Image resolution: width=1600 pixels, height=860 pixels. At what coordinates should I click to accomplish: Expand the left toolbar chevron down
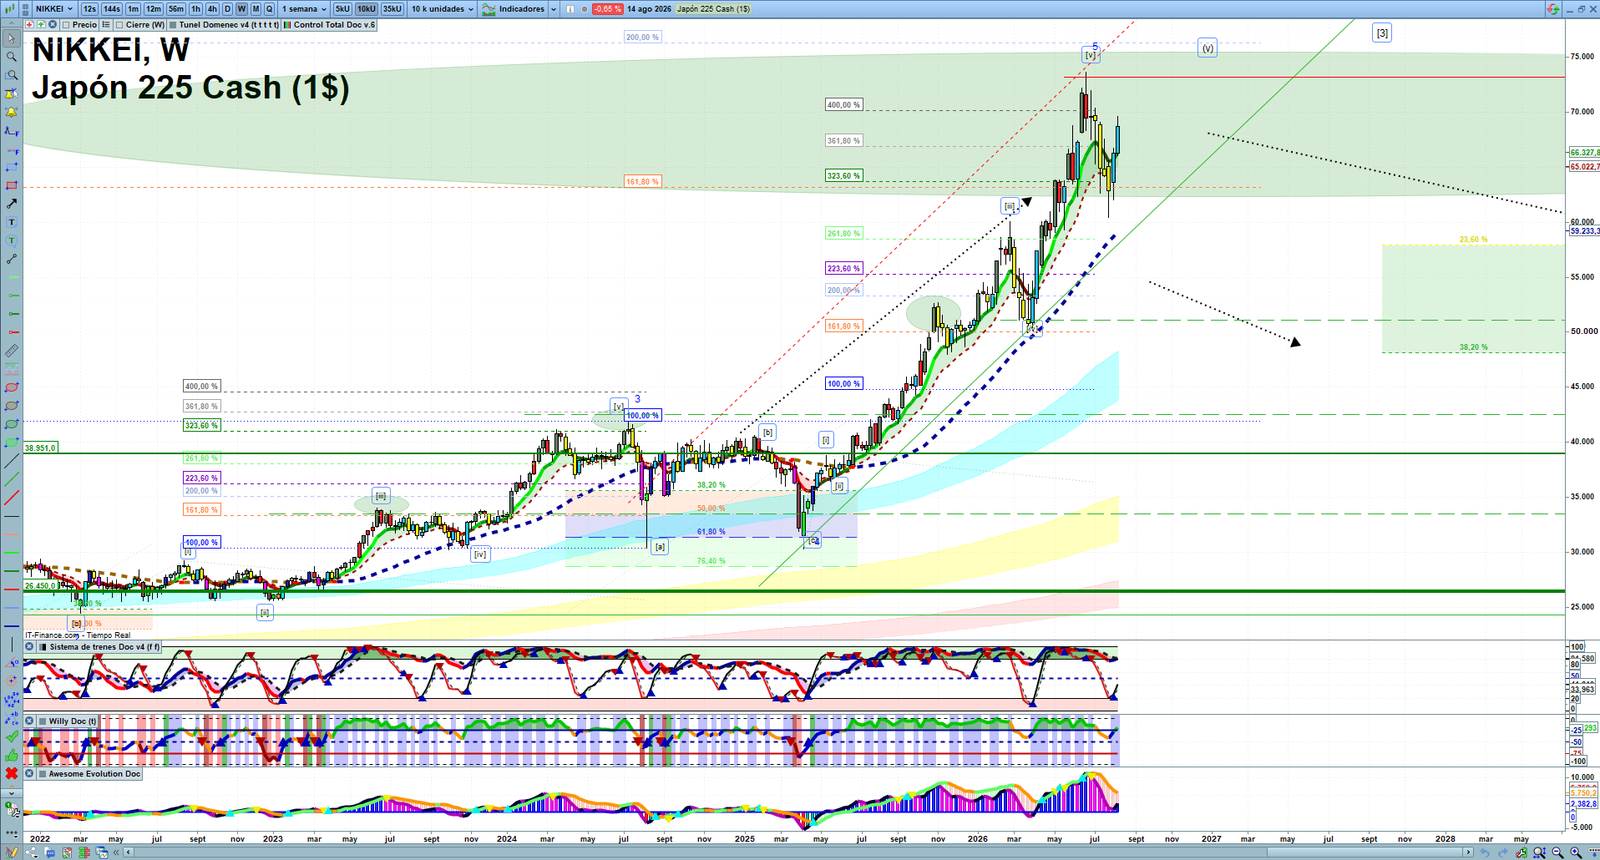(10, 793)
